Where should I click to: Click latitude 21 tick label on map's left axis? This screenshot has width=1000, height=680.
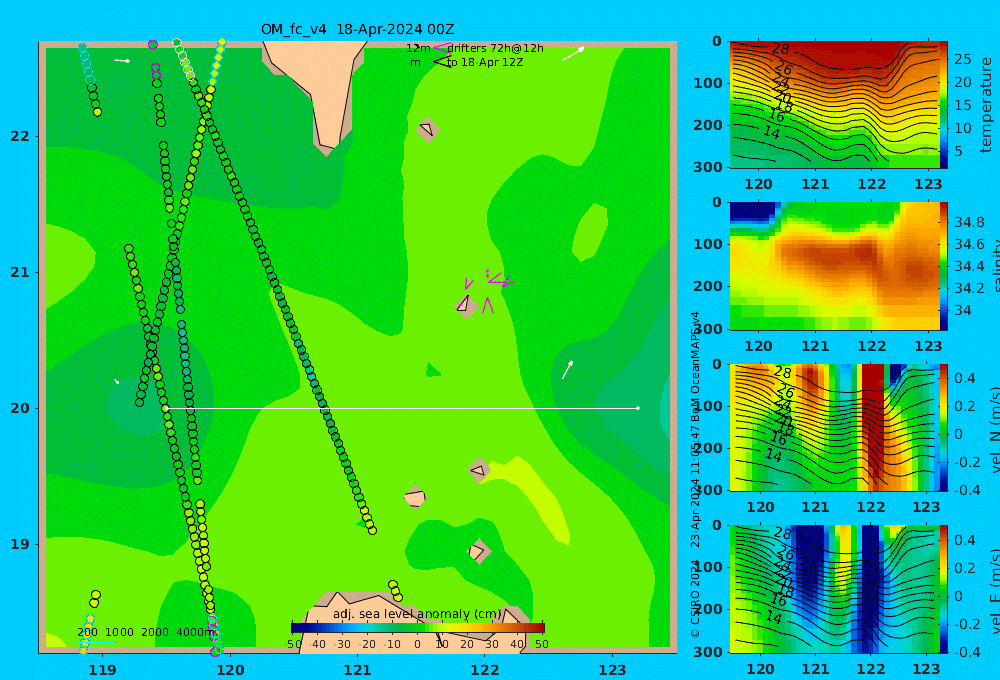click(20, 272)
